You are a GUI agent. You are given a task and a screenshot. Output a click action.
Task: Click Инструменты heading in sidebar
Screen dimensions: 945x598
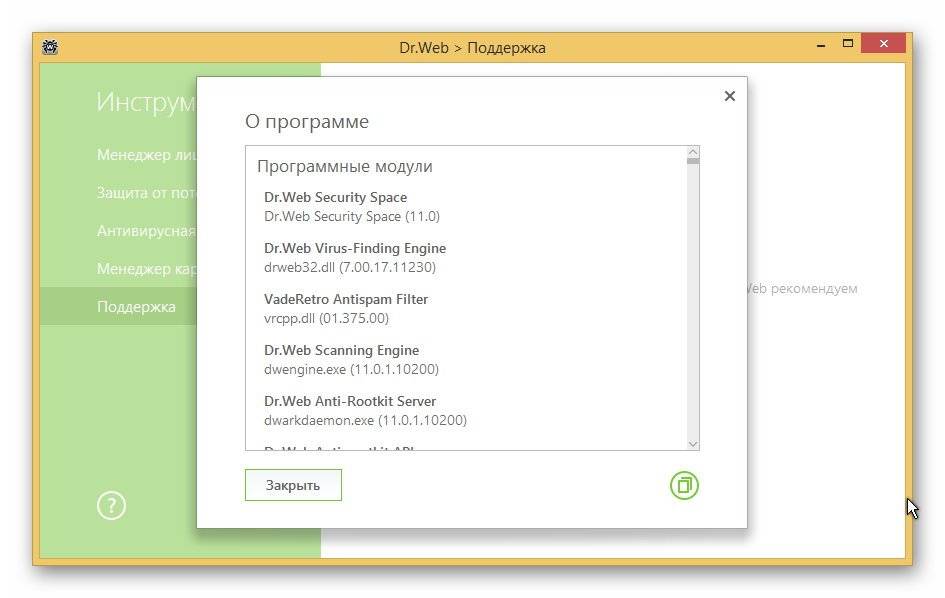pyautogui.click(x=146, y=101)
